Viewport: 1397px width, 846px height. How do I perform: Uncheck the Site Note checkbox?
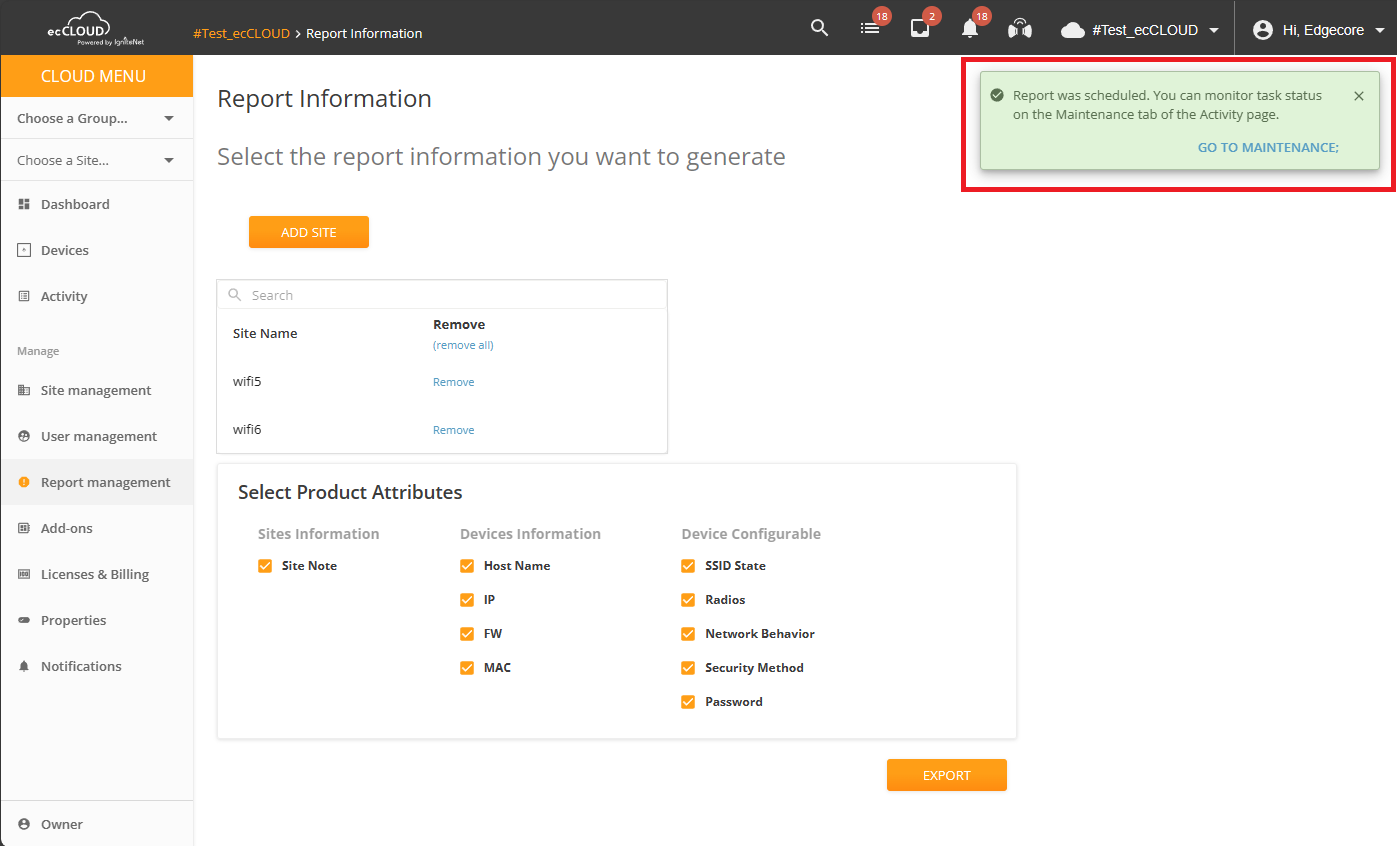click(265, 565)
